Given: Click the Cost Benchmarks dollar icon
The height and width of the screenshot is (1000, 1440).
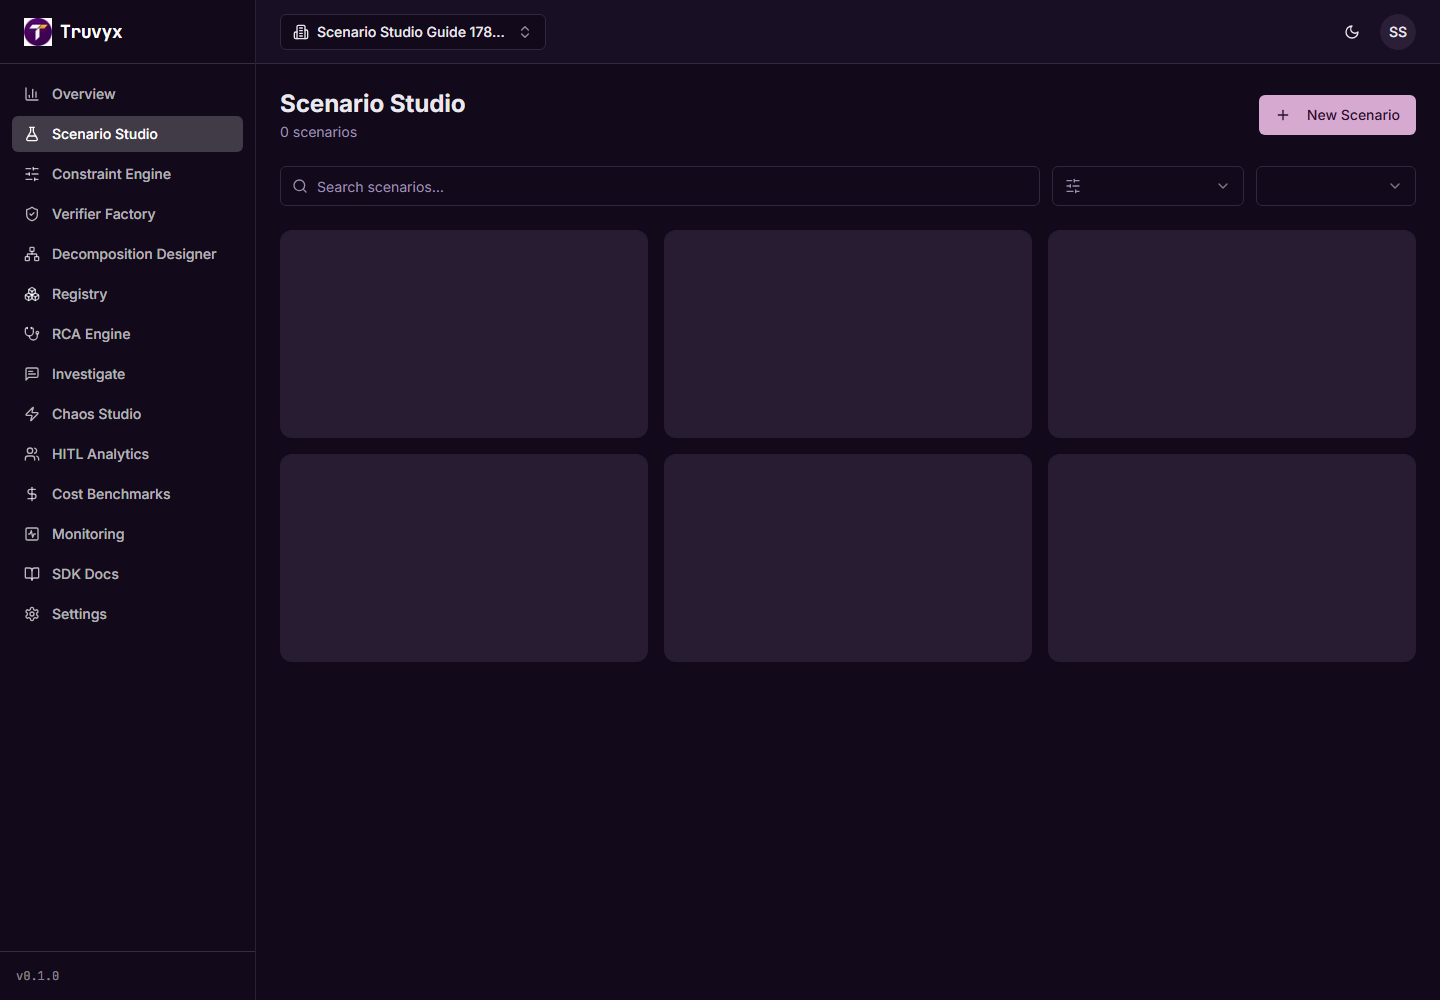Looking at the screenshot, I should [x=32, y=494].
